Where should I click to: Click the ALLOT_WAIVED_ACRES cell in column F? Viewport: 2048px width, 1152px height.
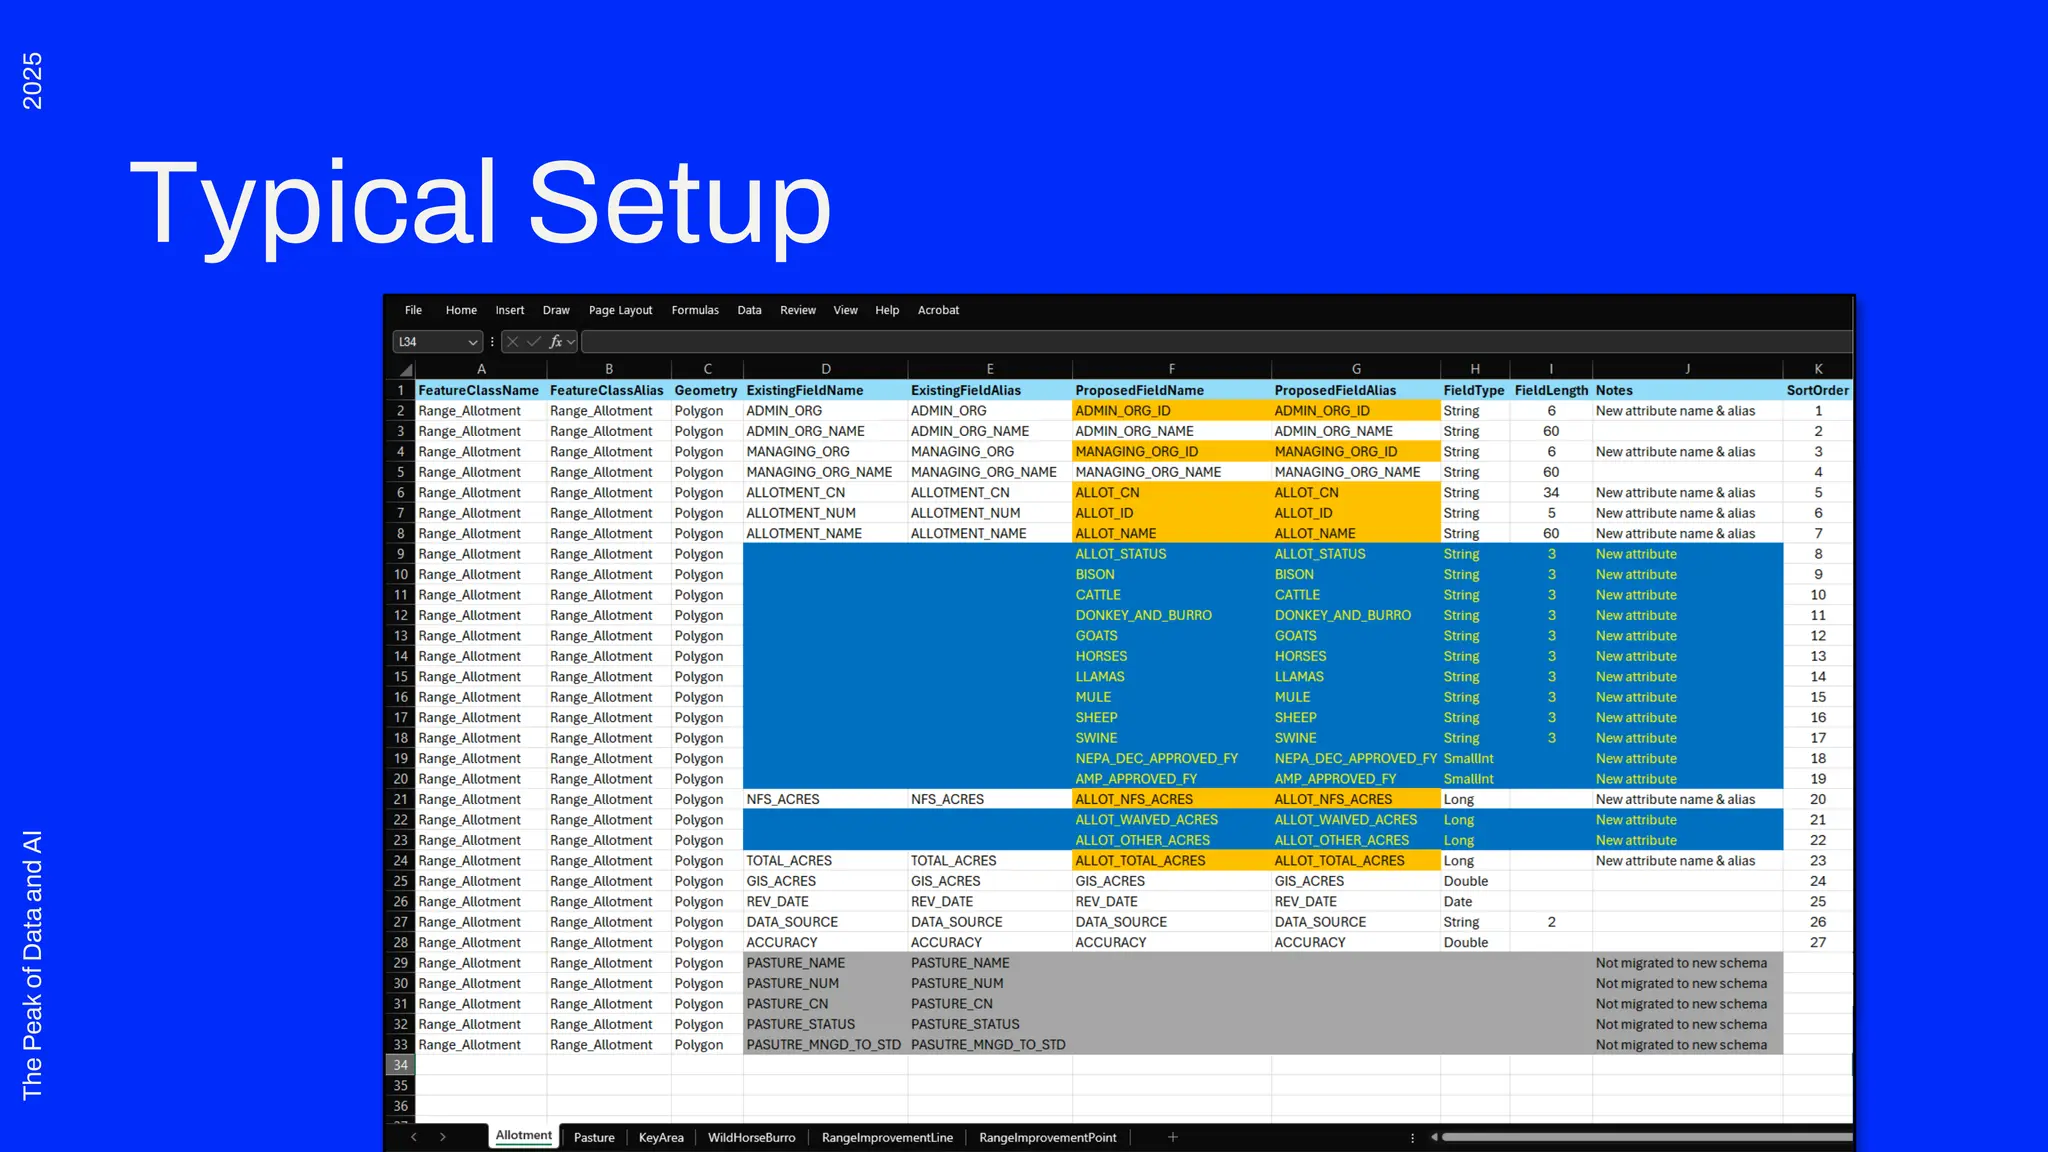tap(1171, 820)
